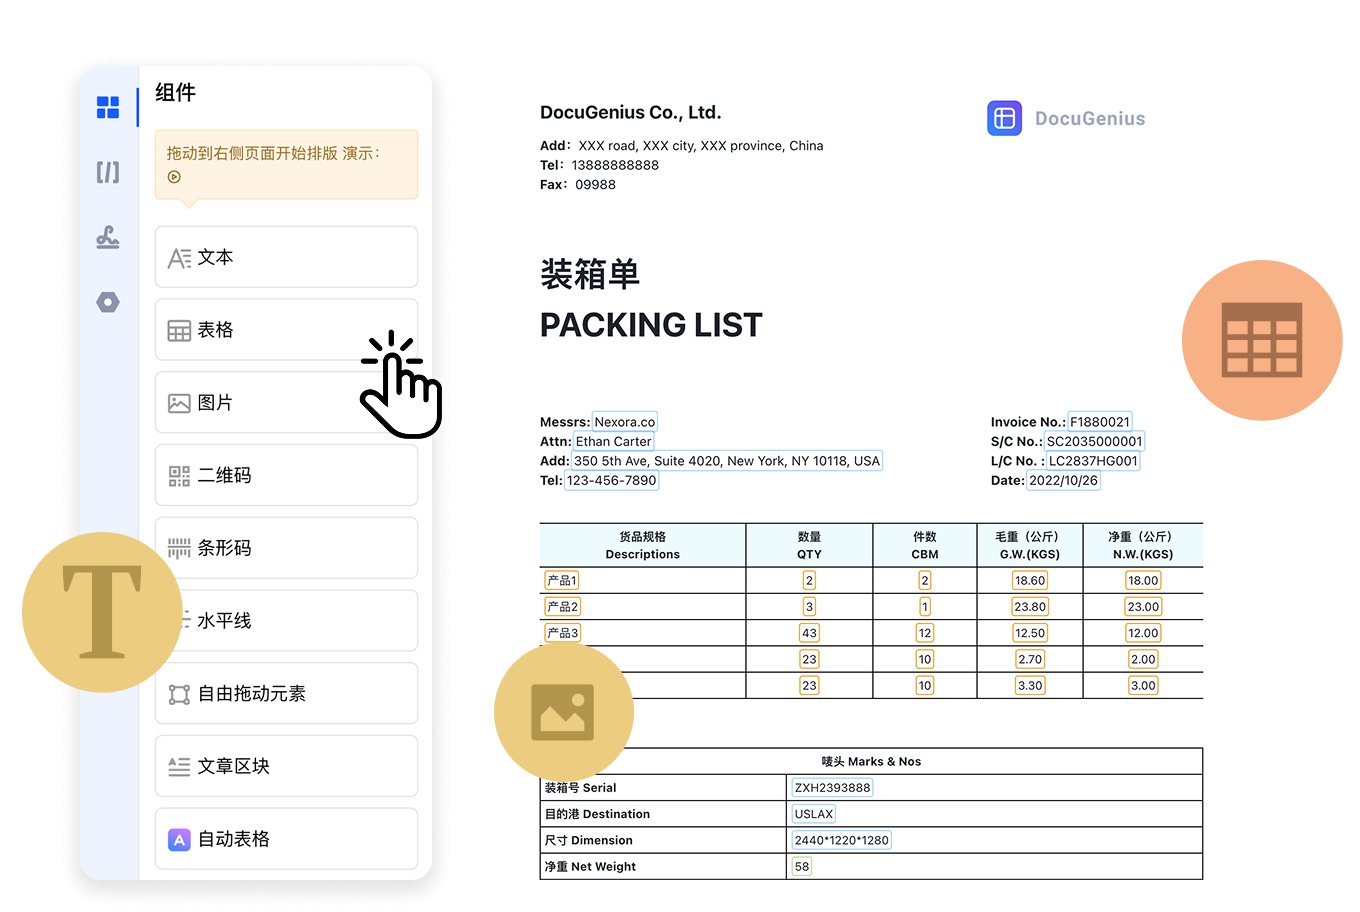
Task: Select the 表格 table component
Action: click(286, 330)
